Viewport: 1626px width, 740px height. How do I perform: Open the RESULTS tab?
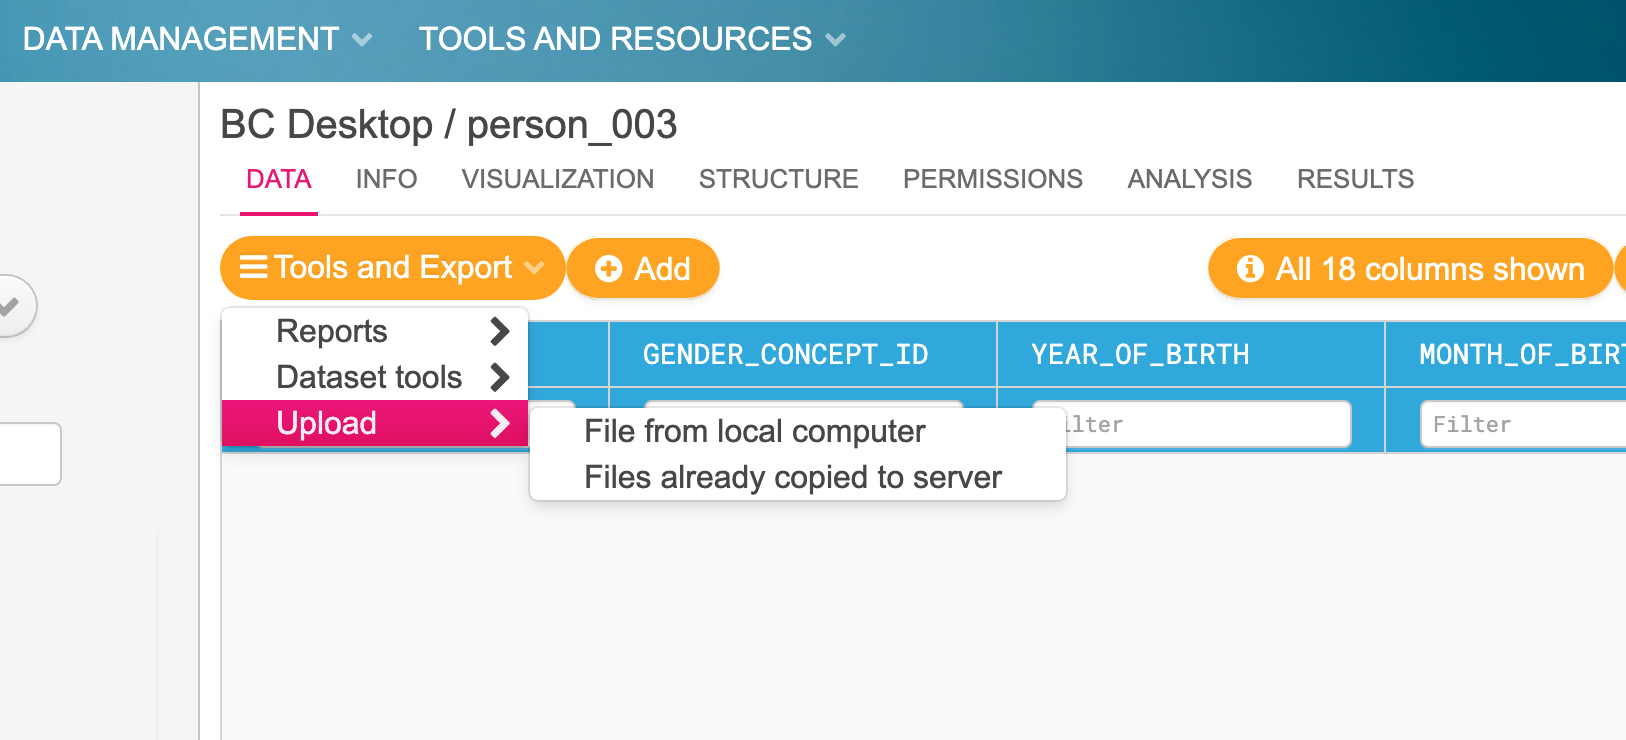pyautogui.click(x=1355, y=179)
